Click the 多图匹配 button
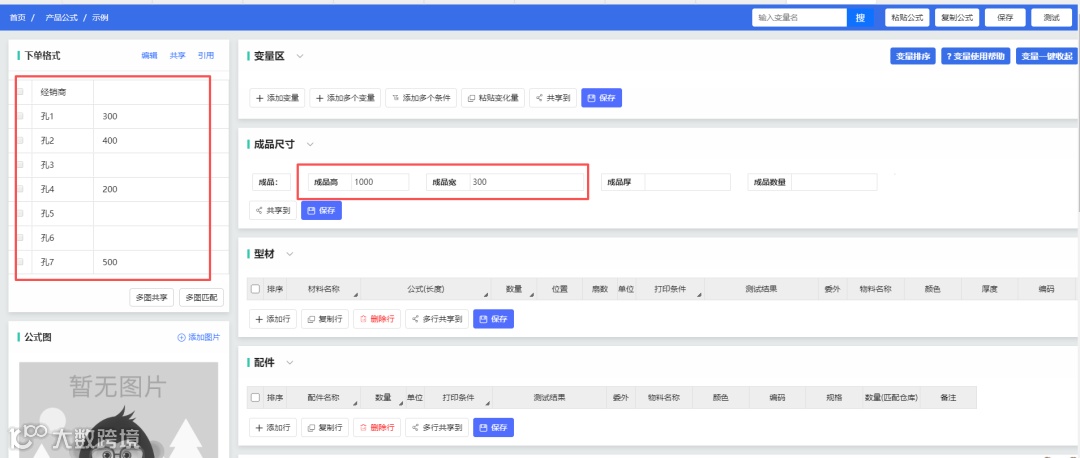The height and width of the screenshot is (458, 1080). click(x=202, y=298)
